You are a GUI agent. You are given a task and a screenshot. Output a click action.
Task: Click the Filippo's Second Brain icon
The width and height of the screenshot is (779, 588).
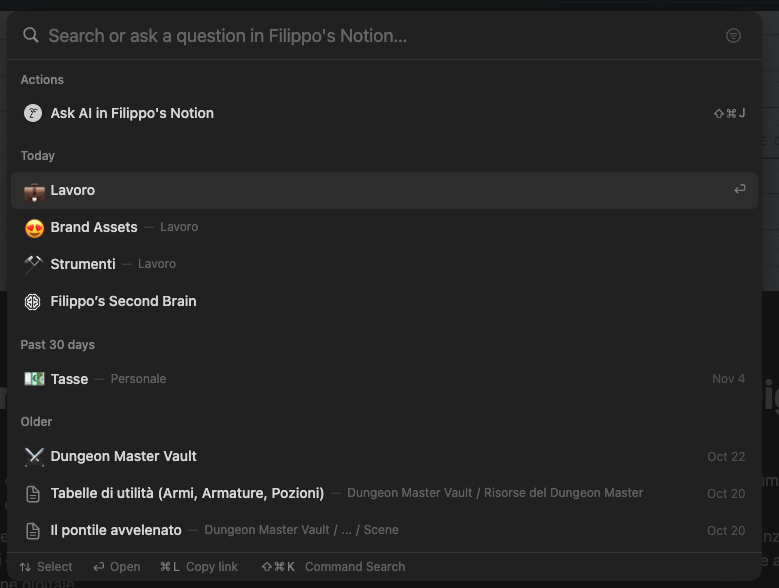point(33,301)
